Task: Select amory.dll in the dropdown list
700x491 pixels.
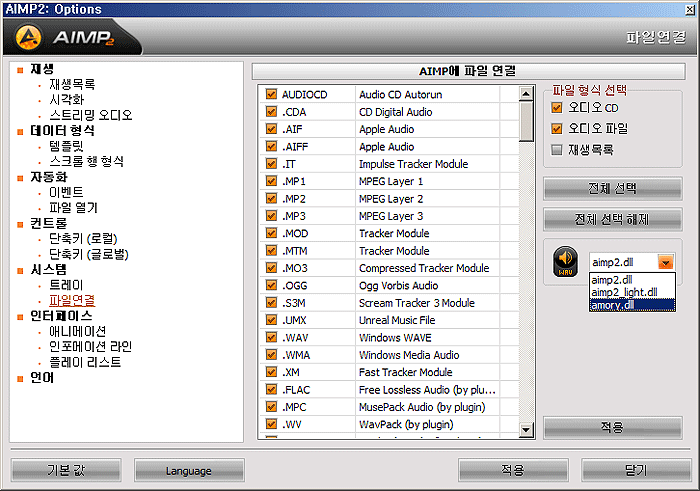Action: [632, 305]
